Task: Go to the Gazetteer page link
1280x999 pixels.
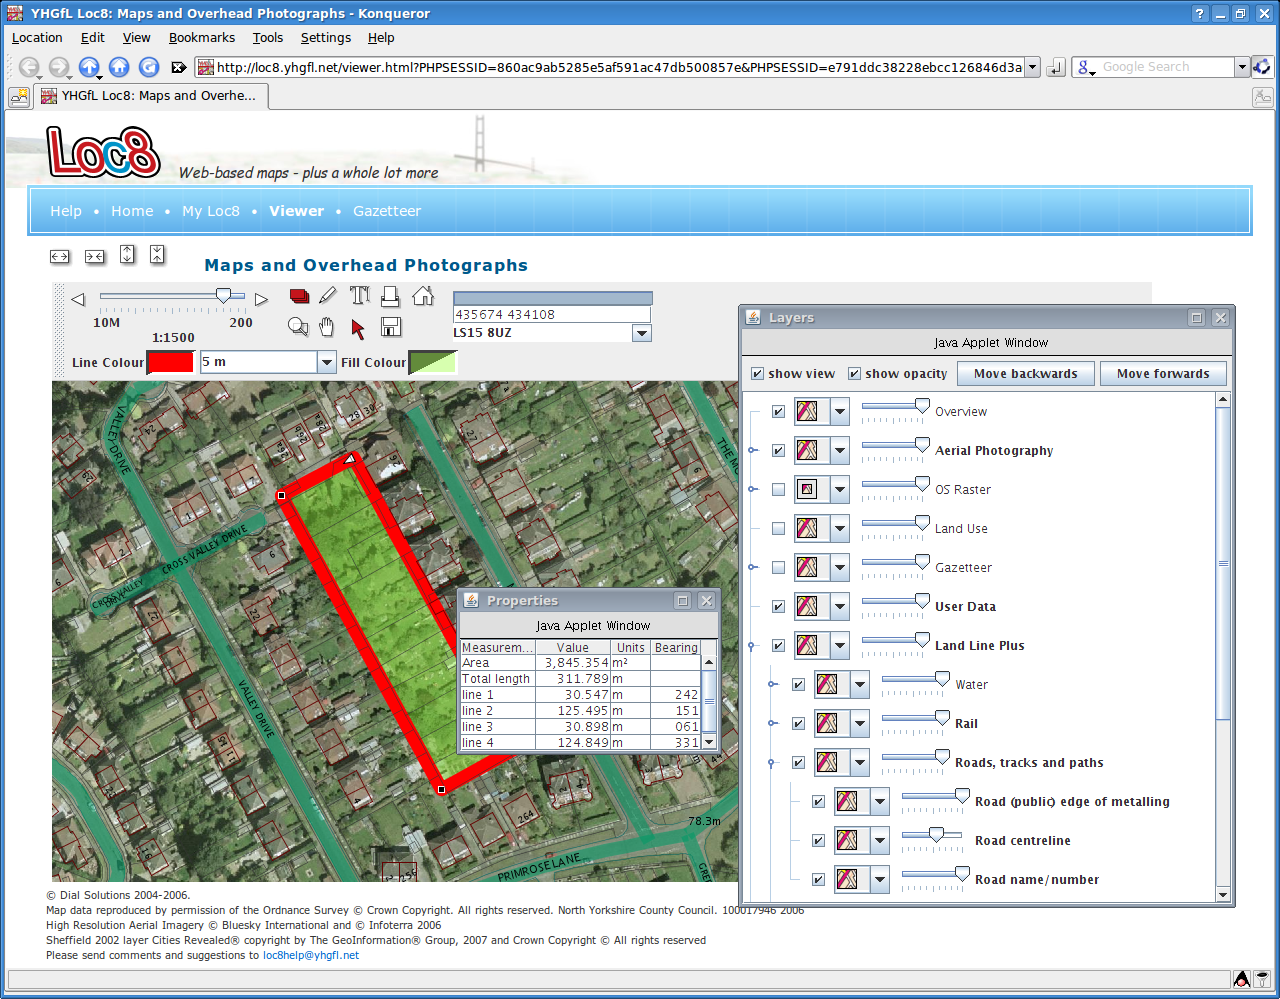Action: point(387,211)
